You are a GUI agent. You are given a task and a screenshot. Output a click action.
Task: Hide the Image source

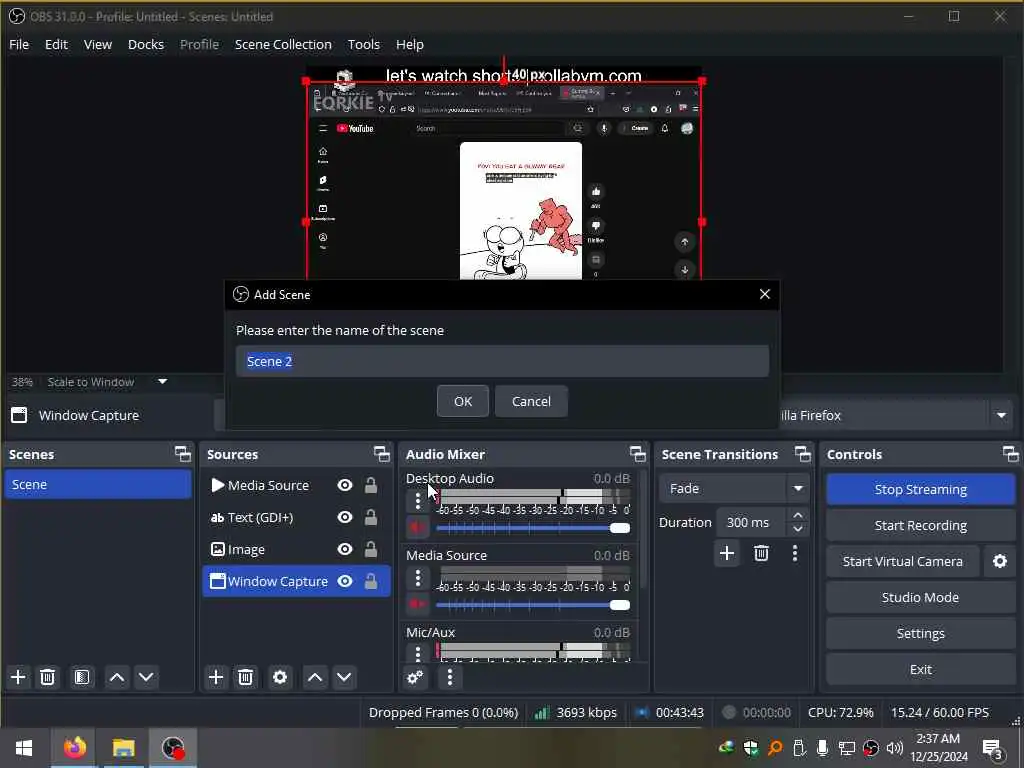tap(345, 549)
